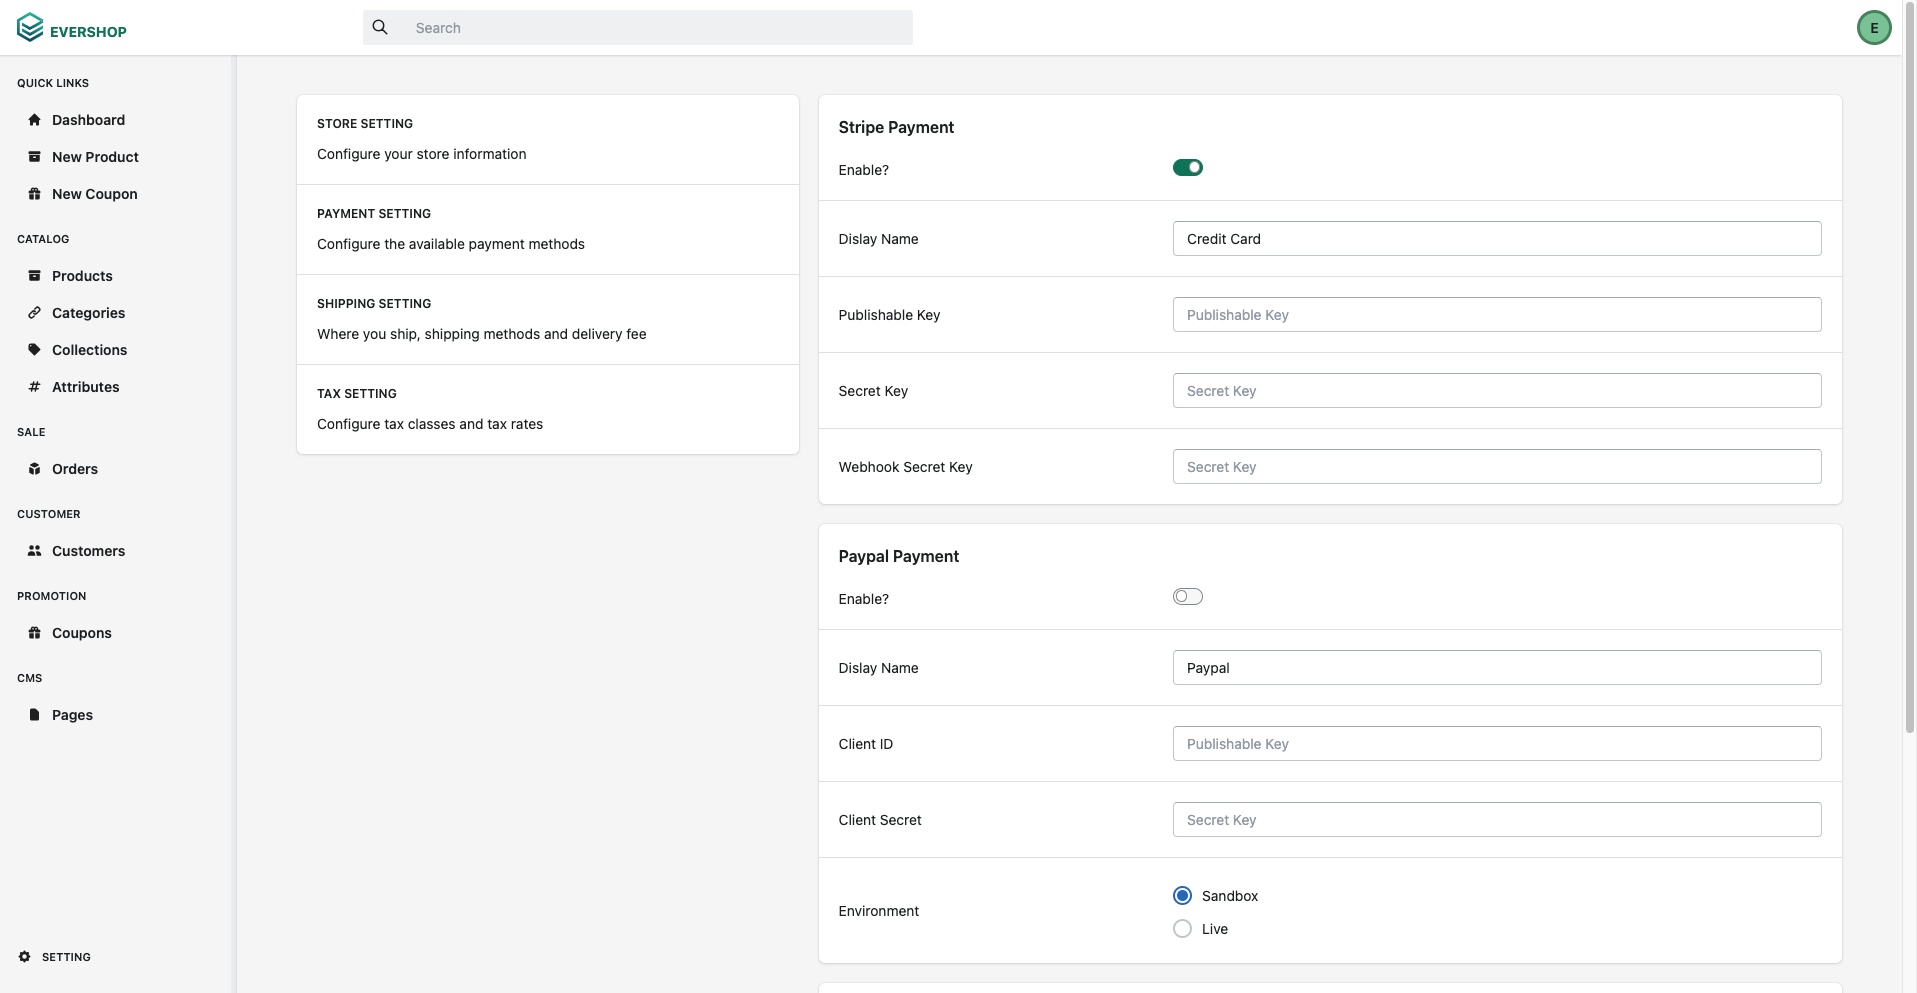Screen dimensions: 1917x993
Task: Click the top Search field
Action: click(638, 28)
